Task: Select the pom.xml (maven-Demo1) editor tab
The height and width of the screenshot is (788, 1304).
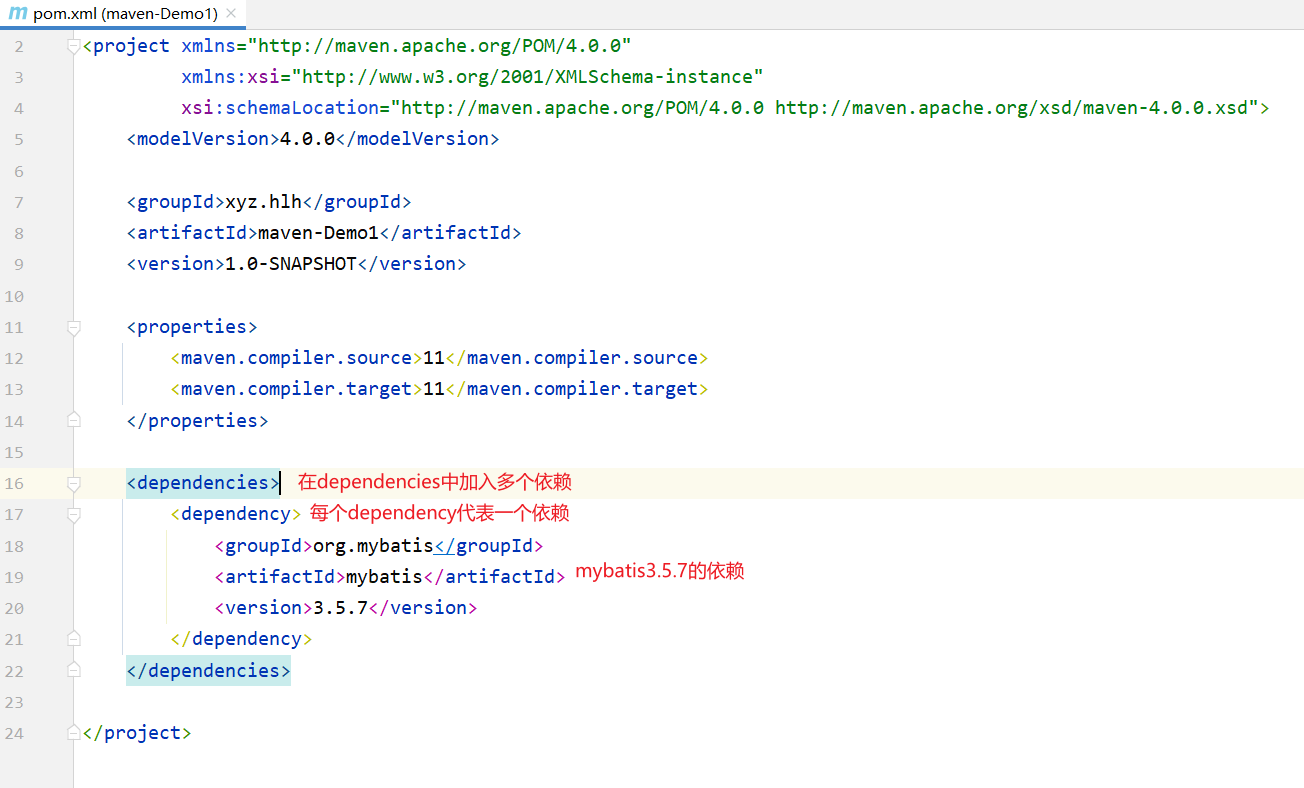Action: pos(122,14)
